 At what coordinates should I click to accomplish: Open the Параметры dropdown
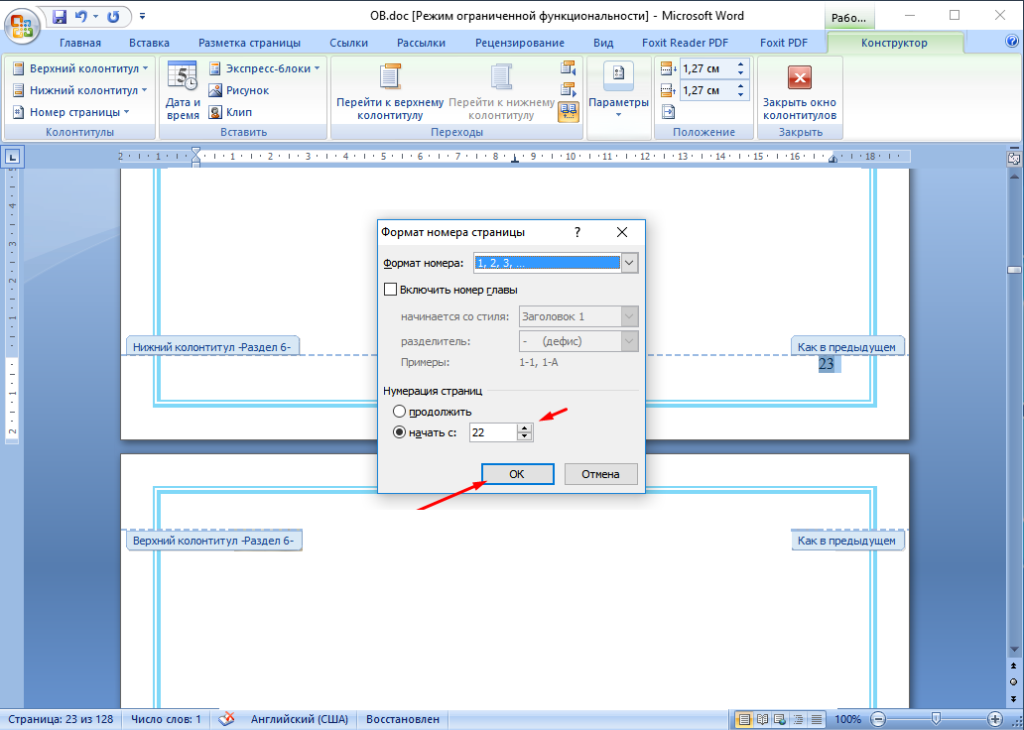[x=618, y=91]
